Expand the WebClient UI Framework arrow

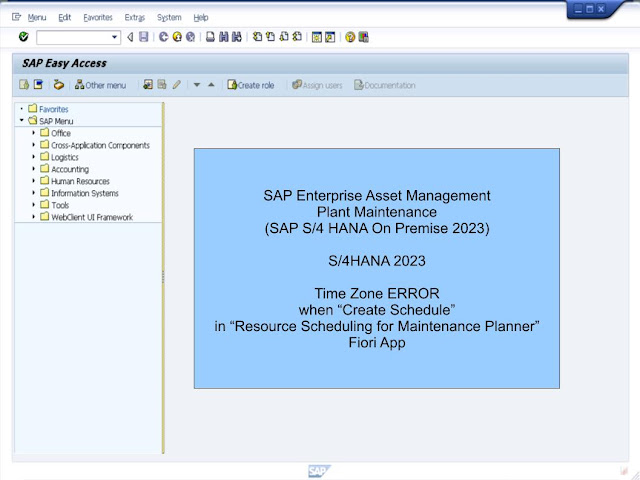tap(33, 217)
